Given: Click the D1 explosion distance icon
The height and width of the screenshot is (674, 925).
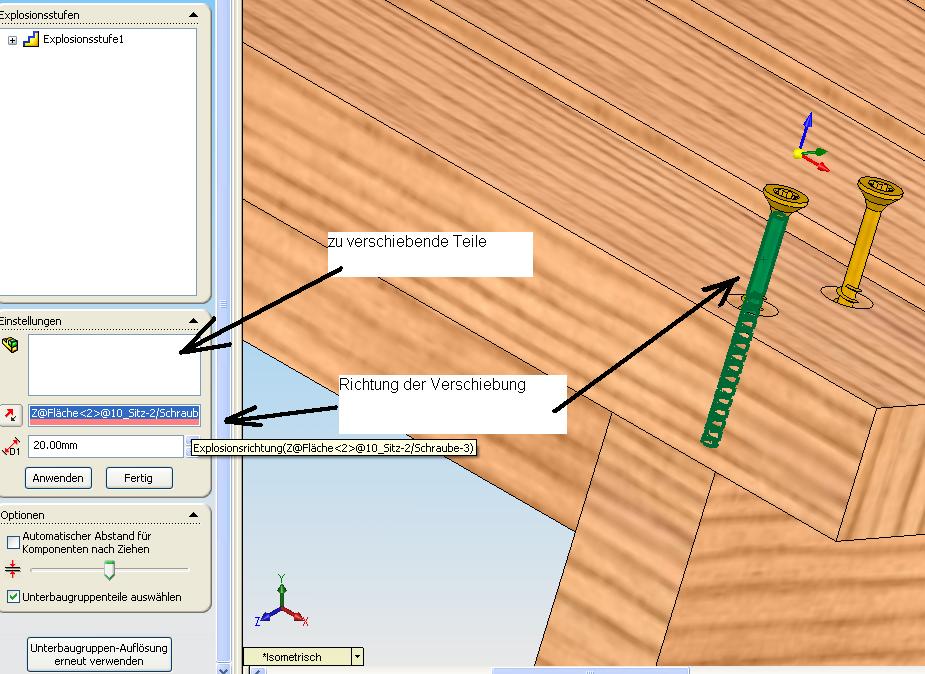Looking at the screenshot, I should 12,447.
